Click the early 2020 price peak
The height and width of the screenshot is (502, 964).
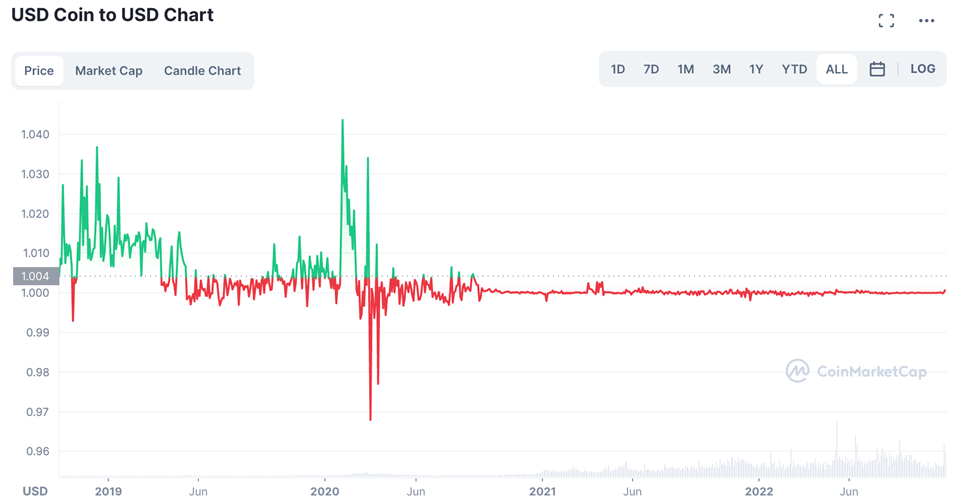342,120
